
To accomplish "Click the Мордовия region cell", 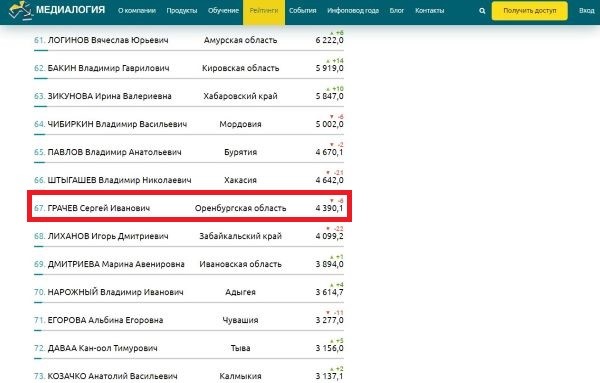I will click(240, 124).
